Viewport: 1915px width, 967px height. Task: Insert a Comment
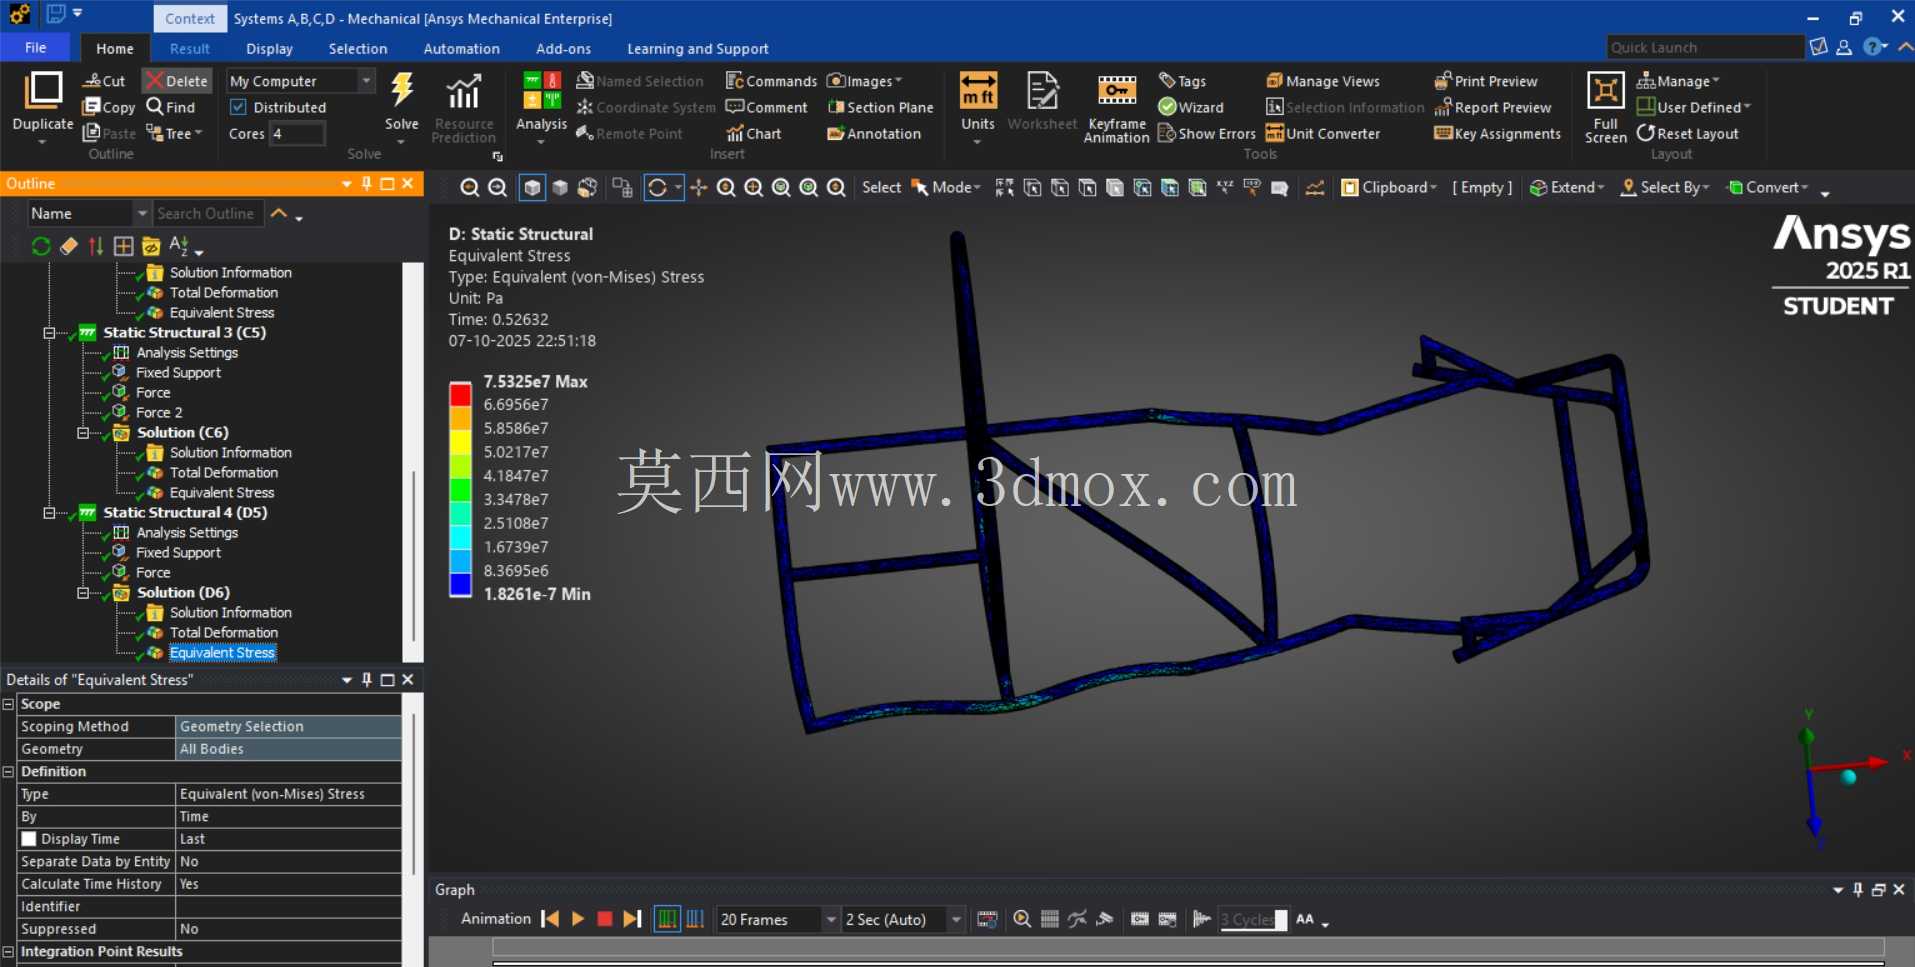pos(766,107)
